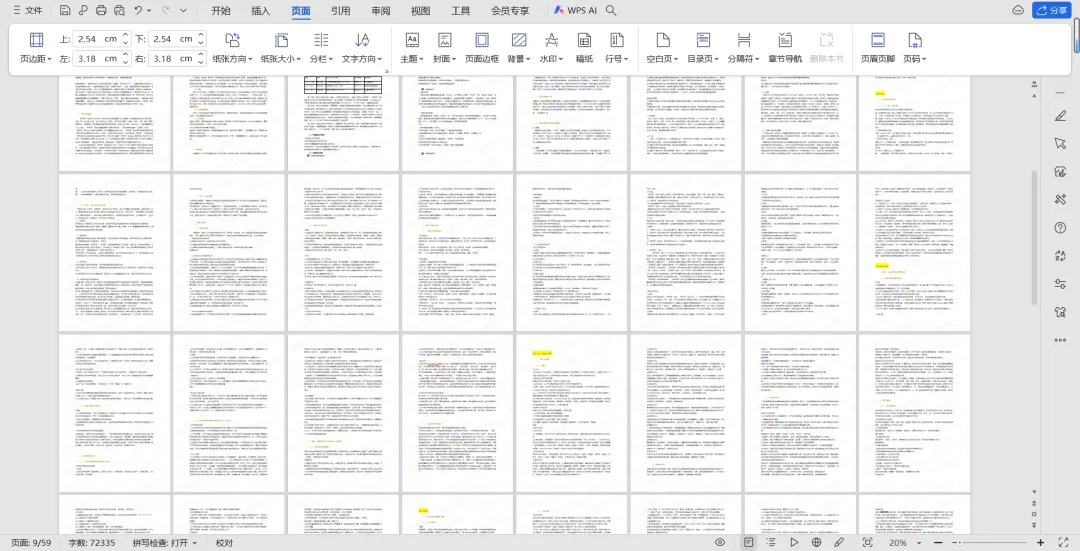Screen dimensions: 1080x551
Task: Switch to the 开始 tab
Action: pos(221,10)
